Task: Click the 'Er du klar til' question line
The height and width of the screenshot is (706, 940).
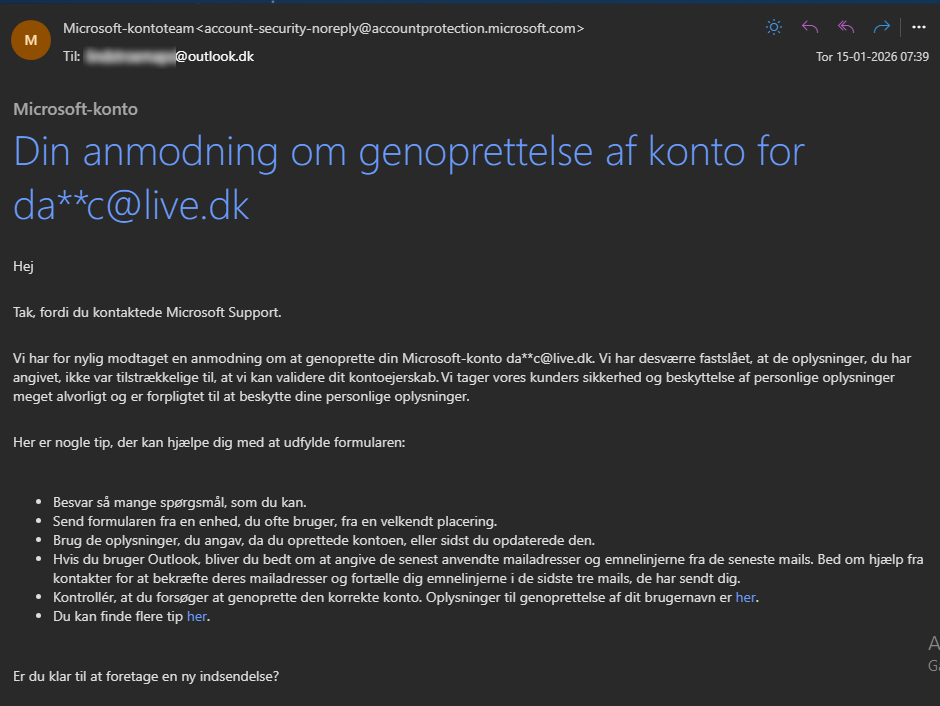Action: 146,677
